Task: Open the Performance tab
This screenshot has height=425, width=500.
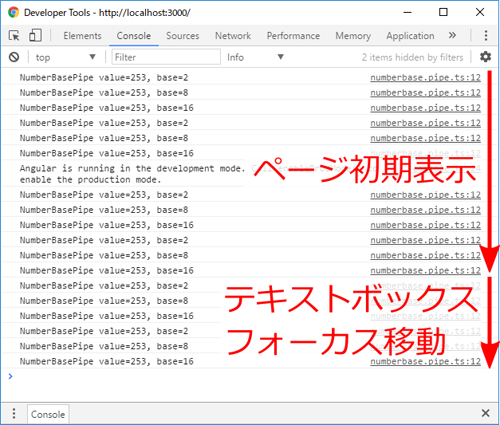Action: tap(293, 35)
